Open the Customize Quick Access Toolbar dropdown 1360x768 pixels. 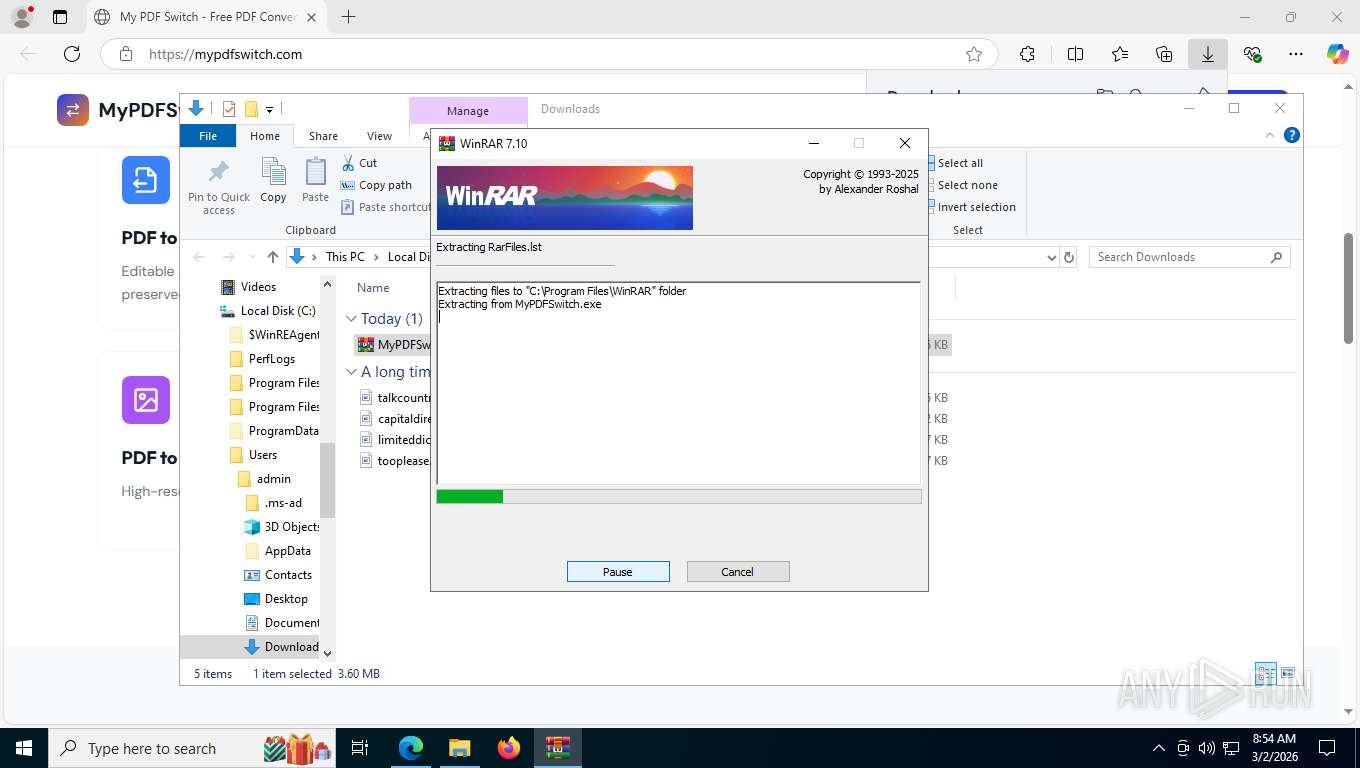click(269, 109)
